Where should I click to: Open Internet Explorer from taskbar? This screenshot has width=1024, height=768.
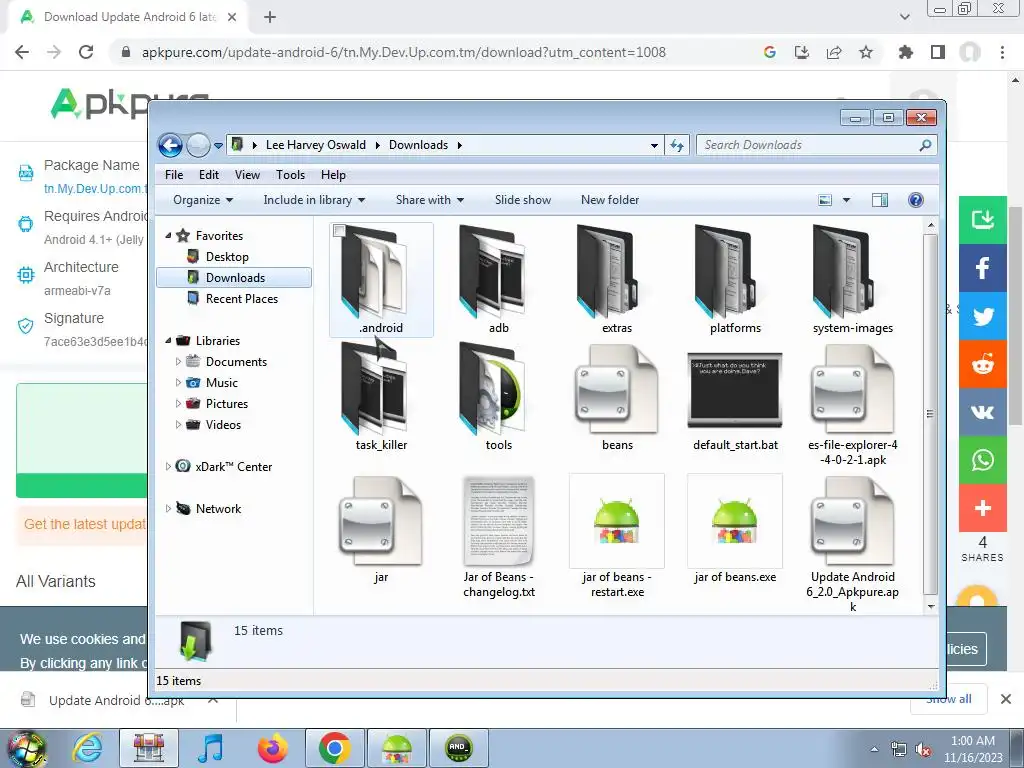pos(88,748)
